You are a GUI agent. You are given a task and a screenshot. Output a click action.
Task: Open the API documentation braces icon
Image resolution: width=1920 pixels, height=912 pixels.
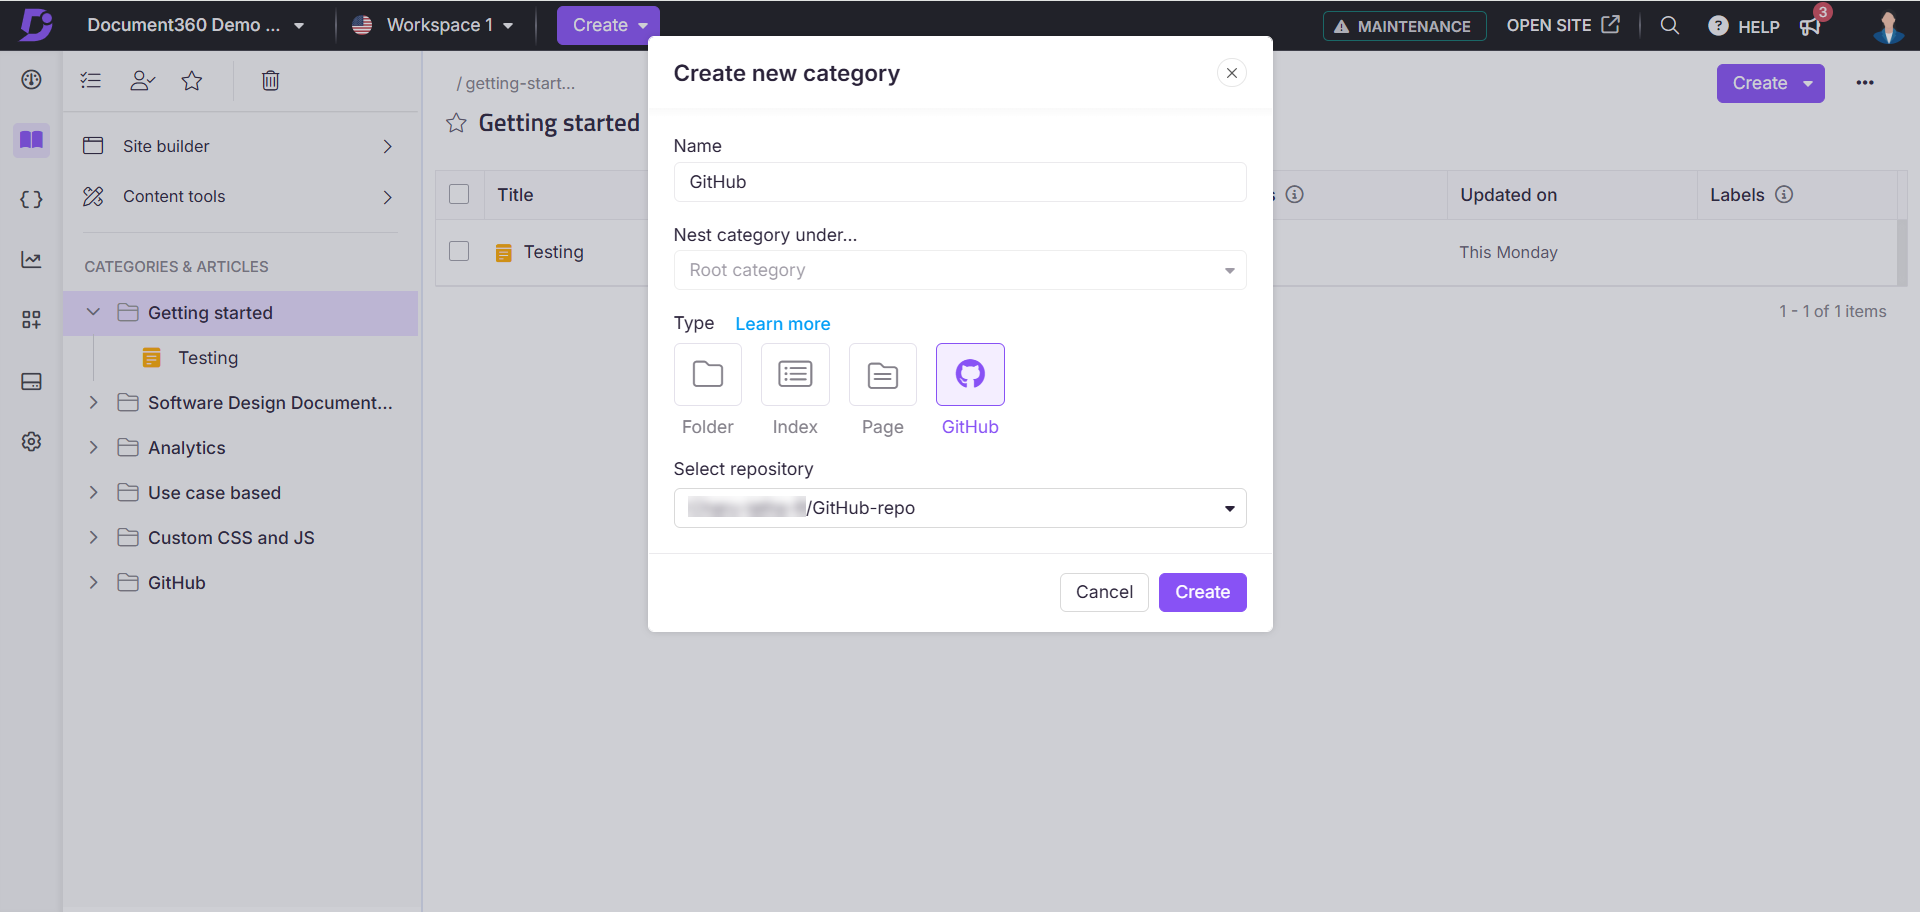point(31,199)
